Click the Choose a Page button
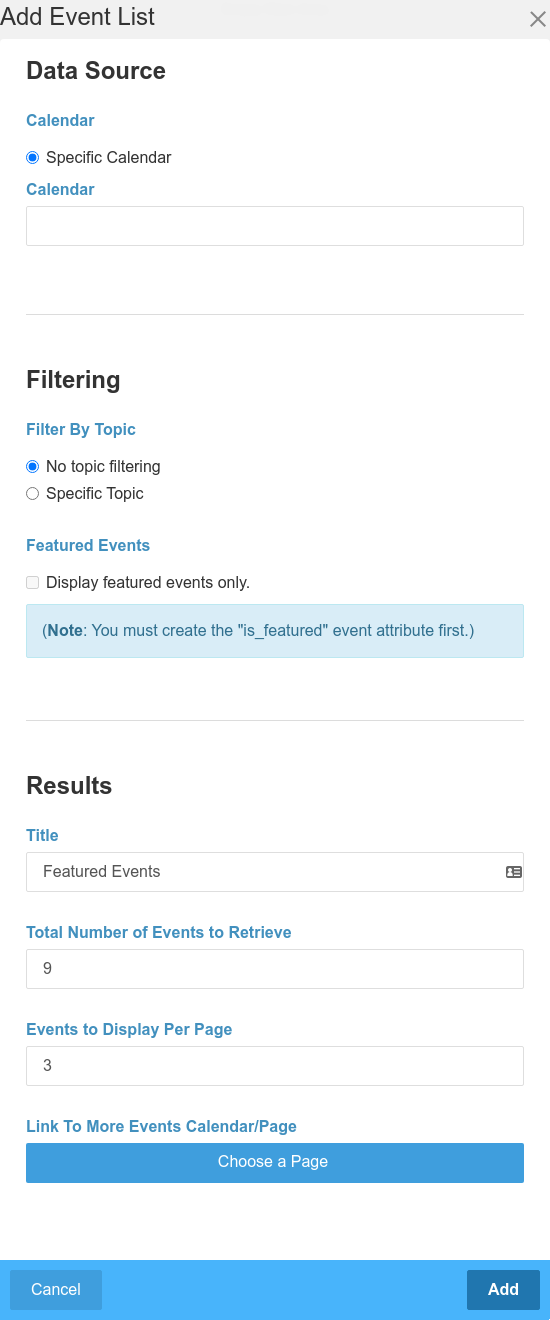 275,1163
